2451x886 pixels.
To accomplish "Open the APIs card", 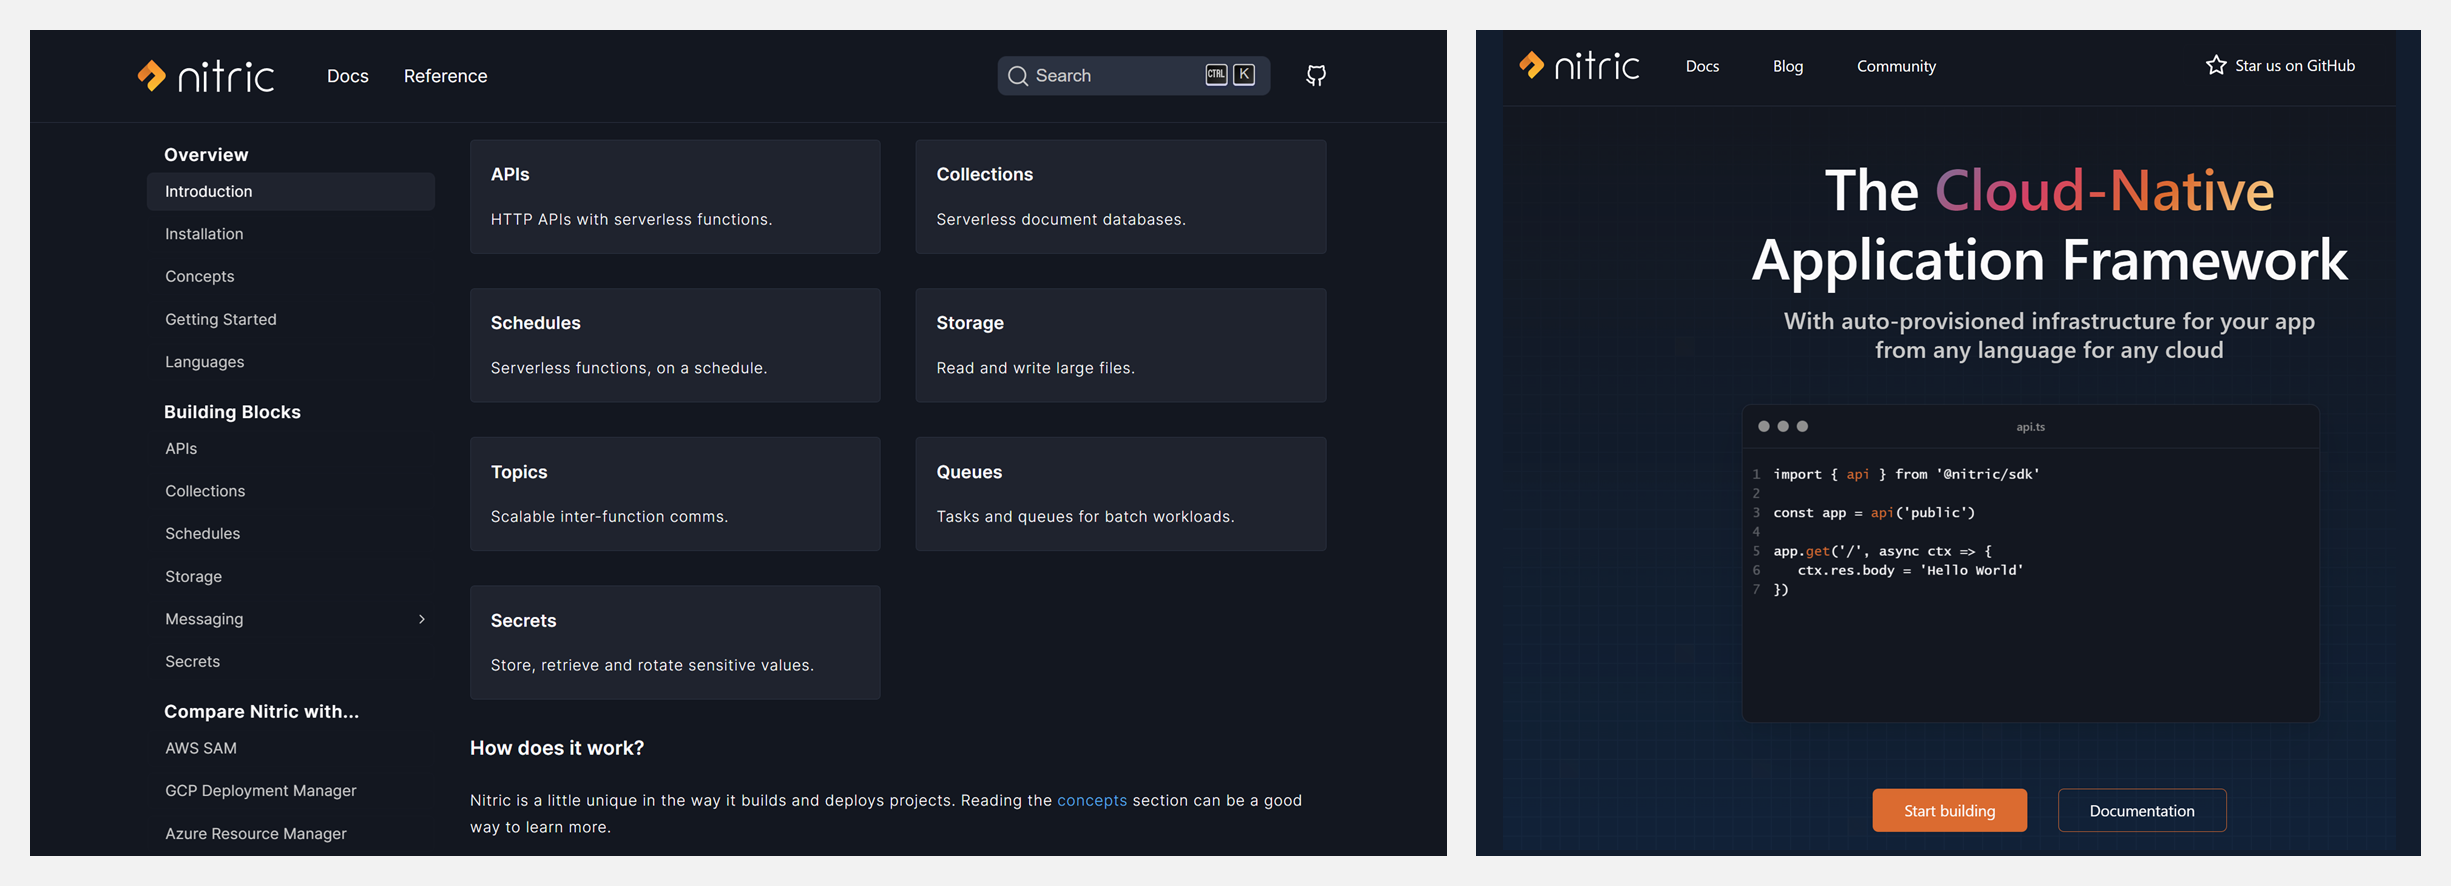I will pos(675,197).
